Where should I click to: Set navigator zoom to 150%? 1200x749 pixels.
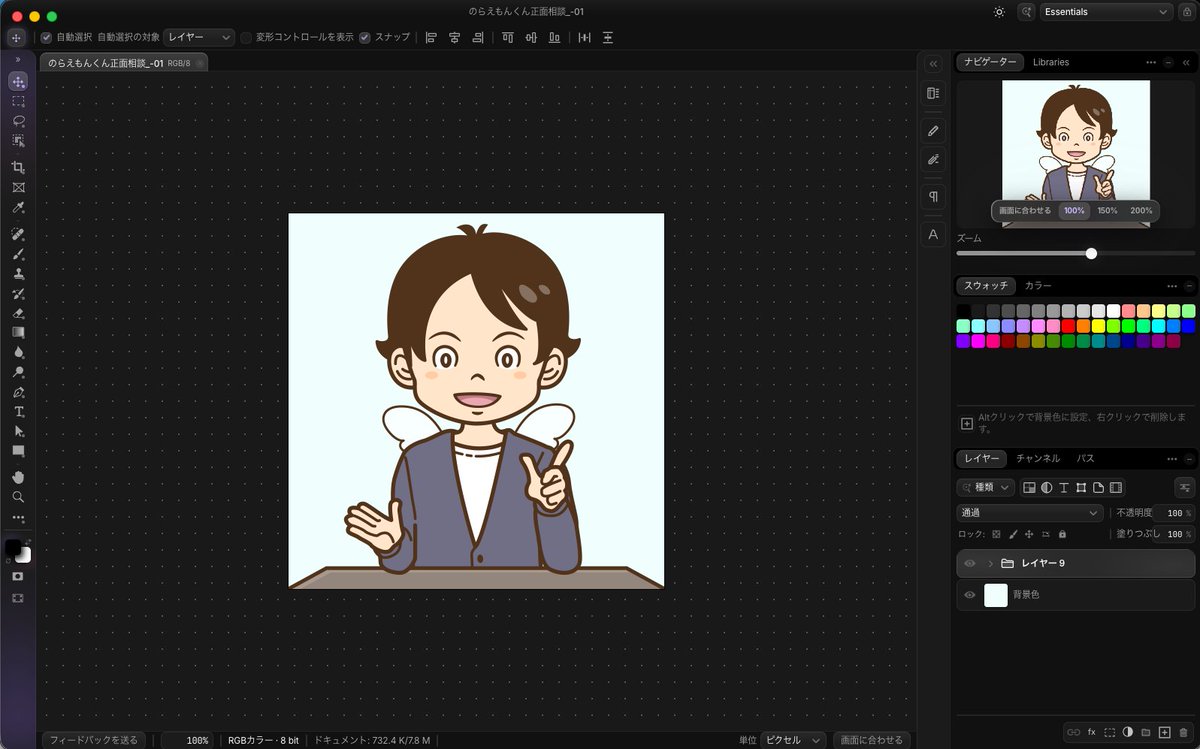pyautogui.click(x=1107, y=211)
